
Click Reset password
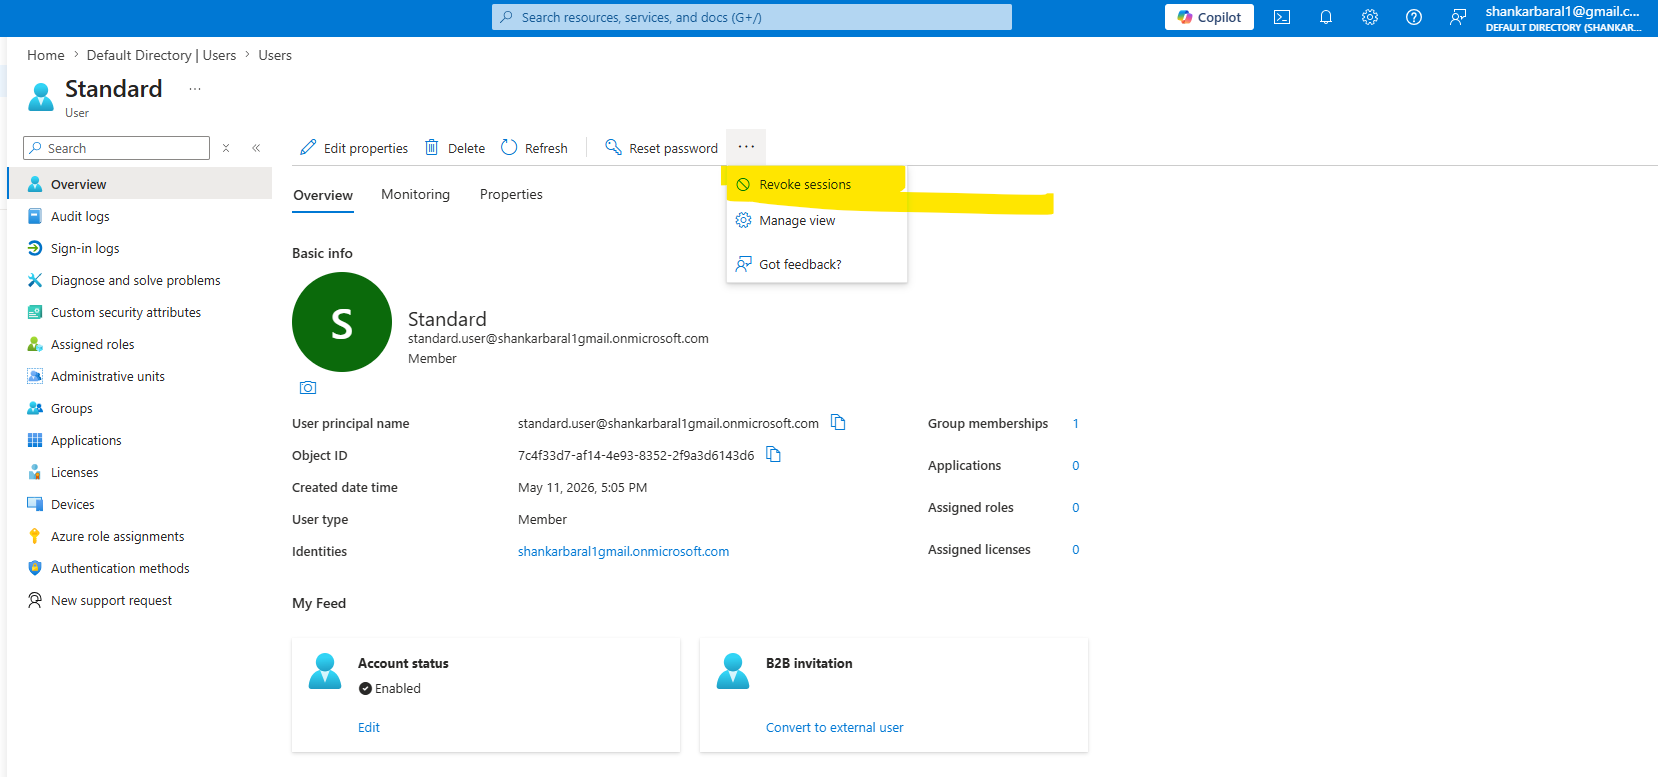pos(662,148)
